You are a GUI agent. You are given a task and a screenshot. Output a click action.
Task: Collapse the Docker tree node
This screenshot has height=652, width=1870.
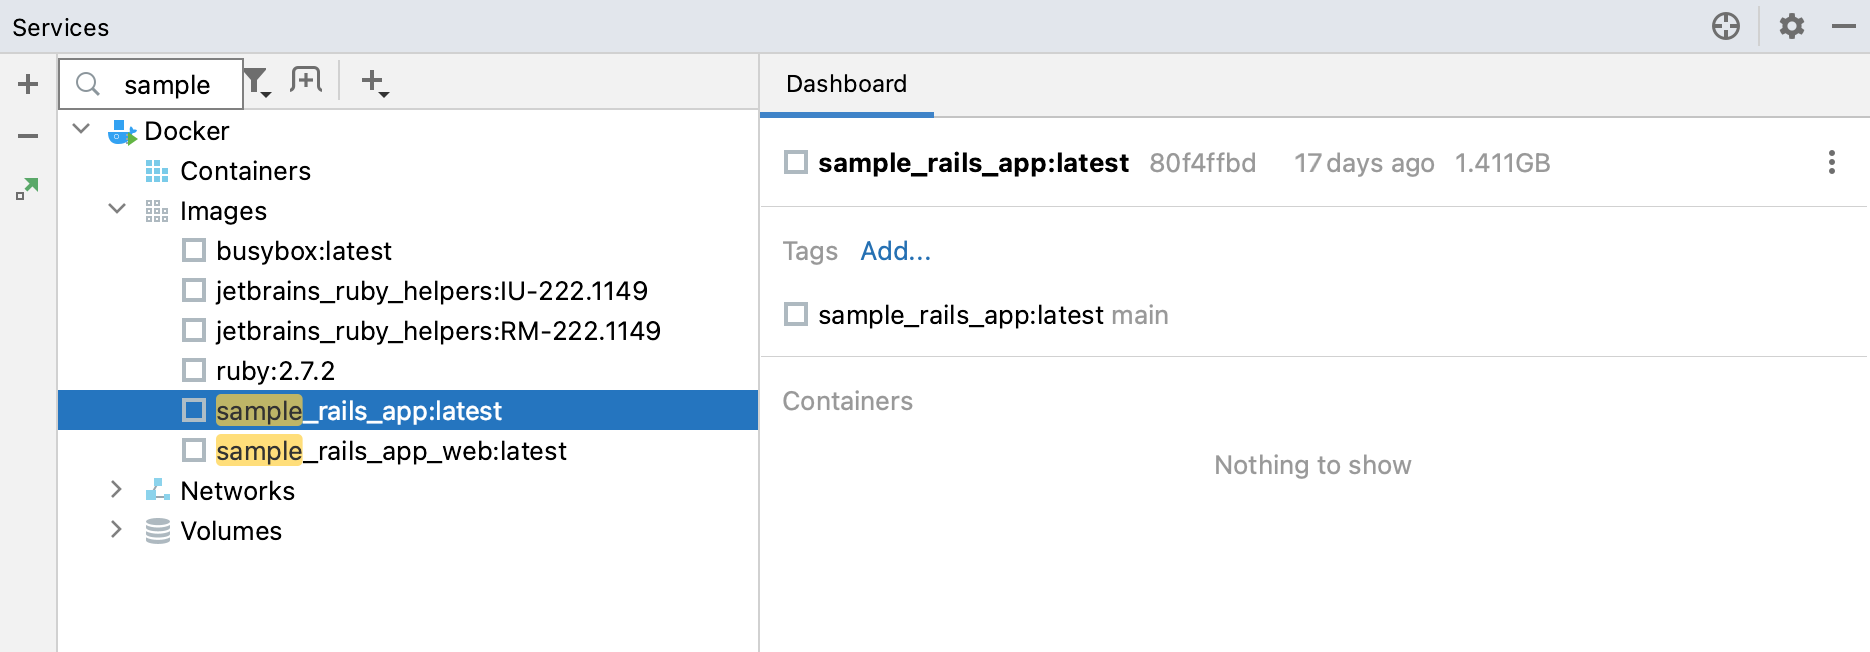[x=82, y=130]
